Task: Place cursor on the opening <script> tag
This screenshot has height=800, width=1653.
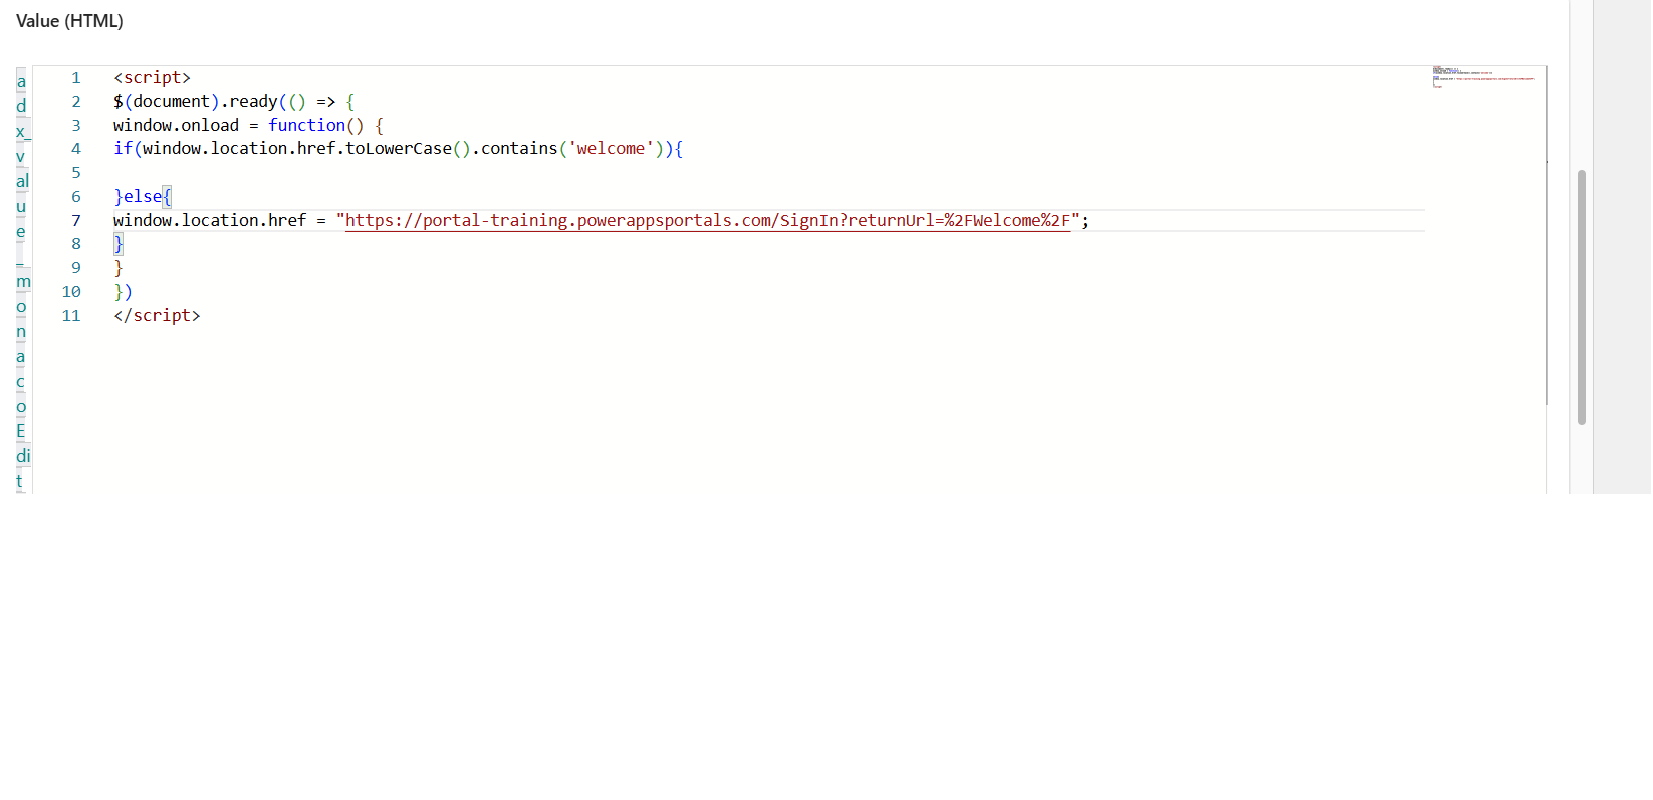Action: pyautogui.click(x=152, y=78)
